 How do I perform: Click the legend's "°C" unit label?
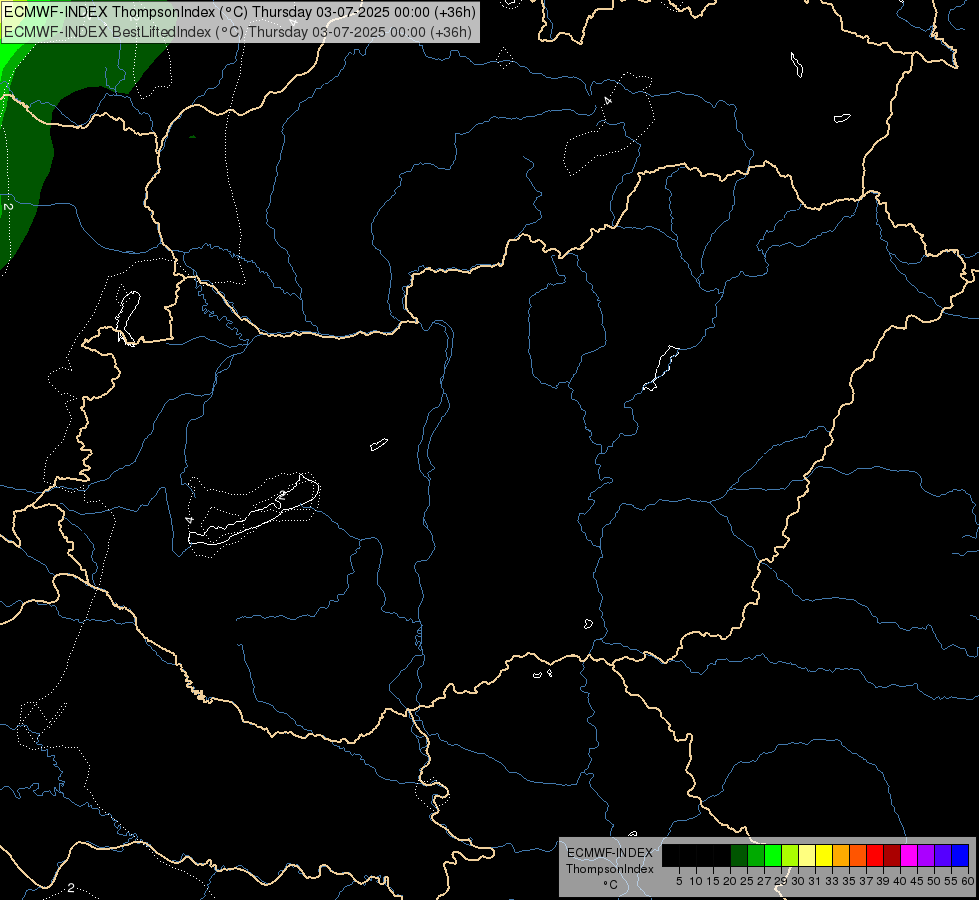610,885
